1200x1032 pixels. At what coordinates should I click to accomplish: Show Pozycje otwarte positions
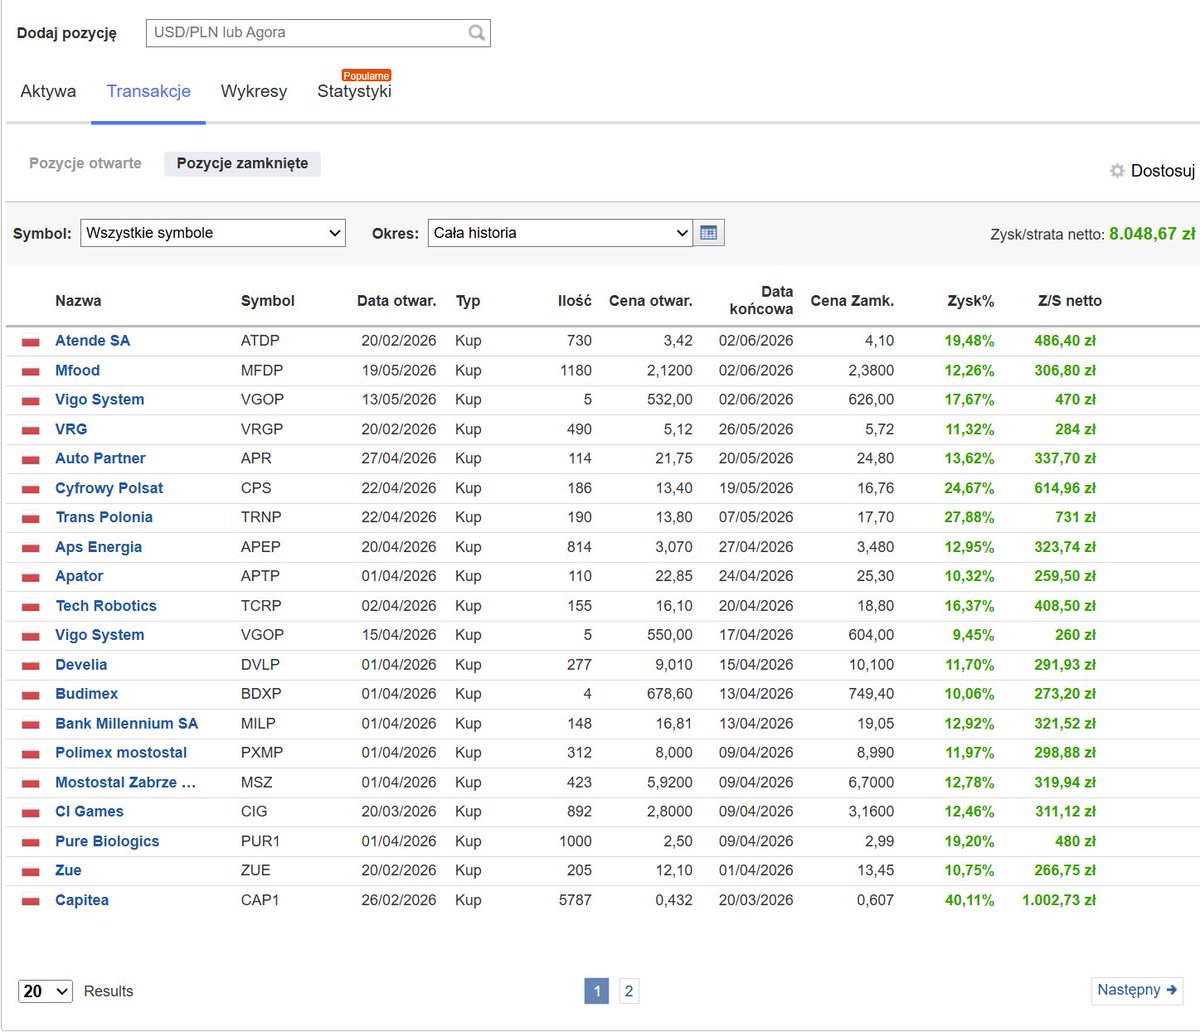click(x=85, y=163)
